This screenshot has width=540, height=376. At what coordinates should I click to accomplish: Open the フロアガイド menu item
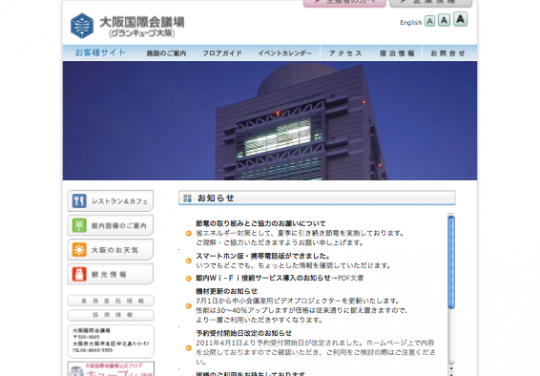(222, 53)
